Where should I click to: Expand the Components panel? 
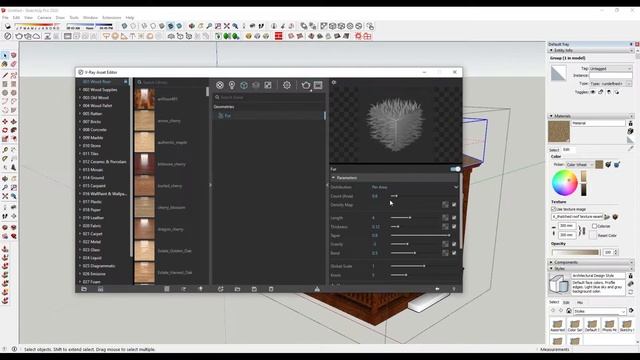[591, 262]
